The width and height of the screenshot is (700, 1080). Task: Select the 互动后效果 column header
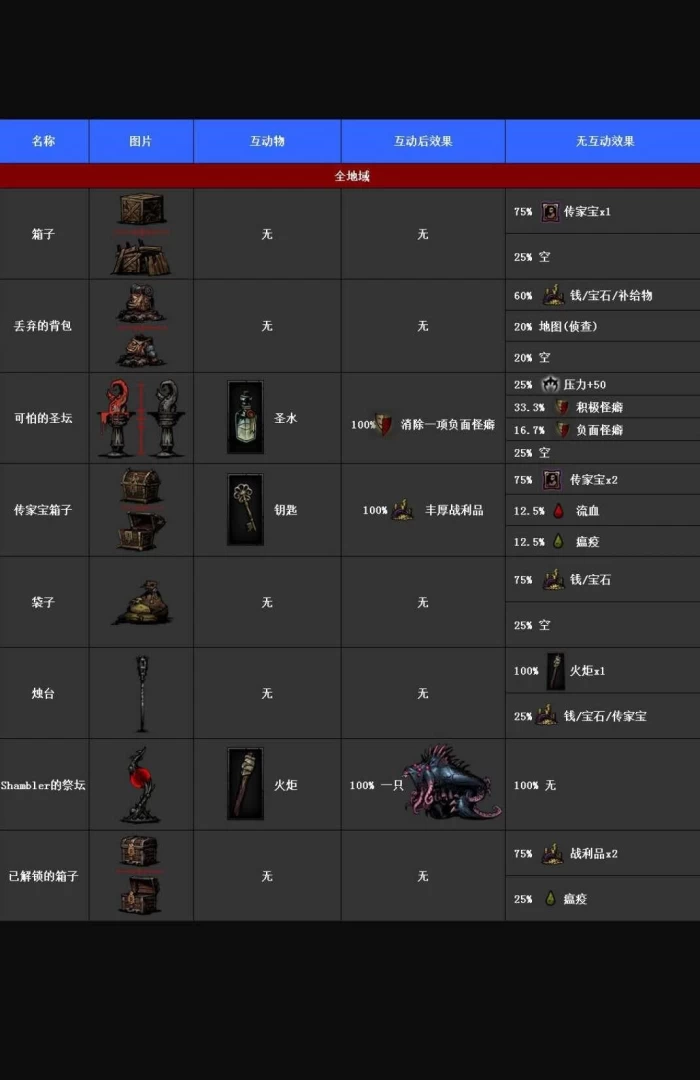click(x=423, y=141)
